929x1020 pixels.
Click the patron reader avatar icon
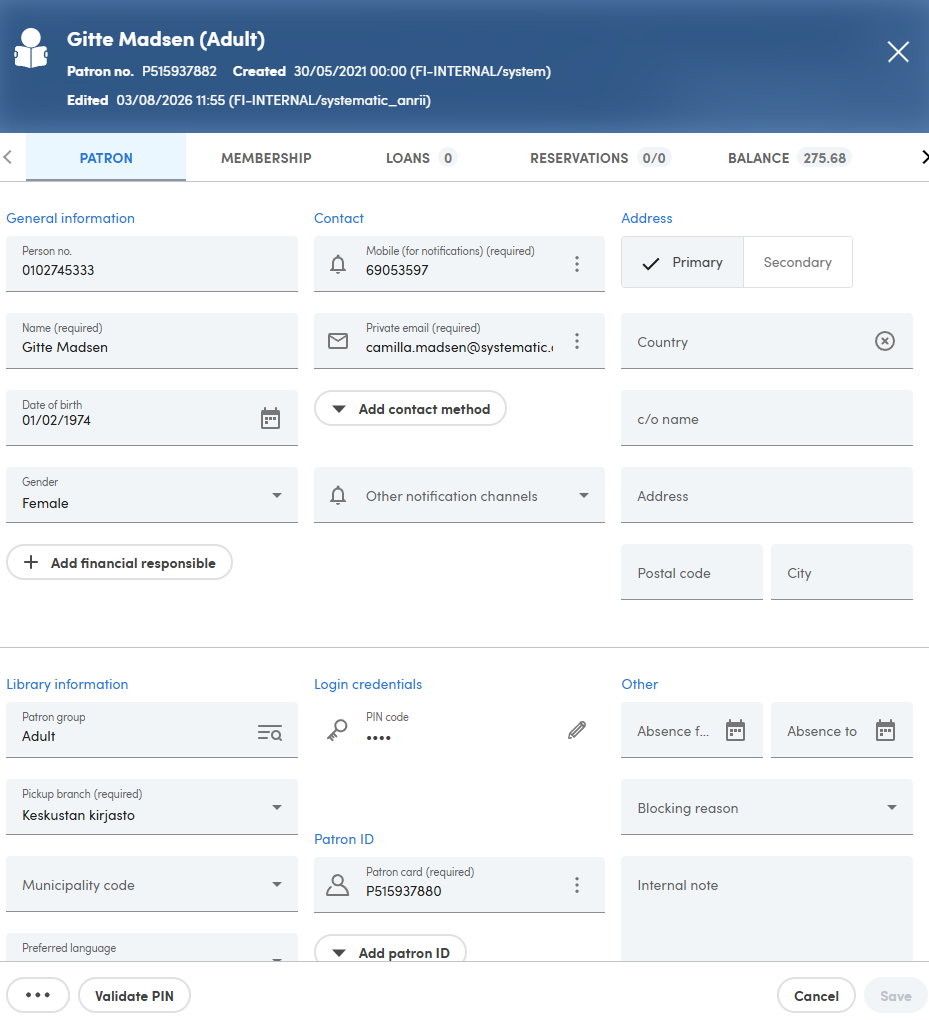click(x=31, y=48)
